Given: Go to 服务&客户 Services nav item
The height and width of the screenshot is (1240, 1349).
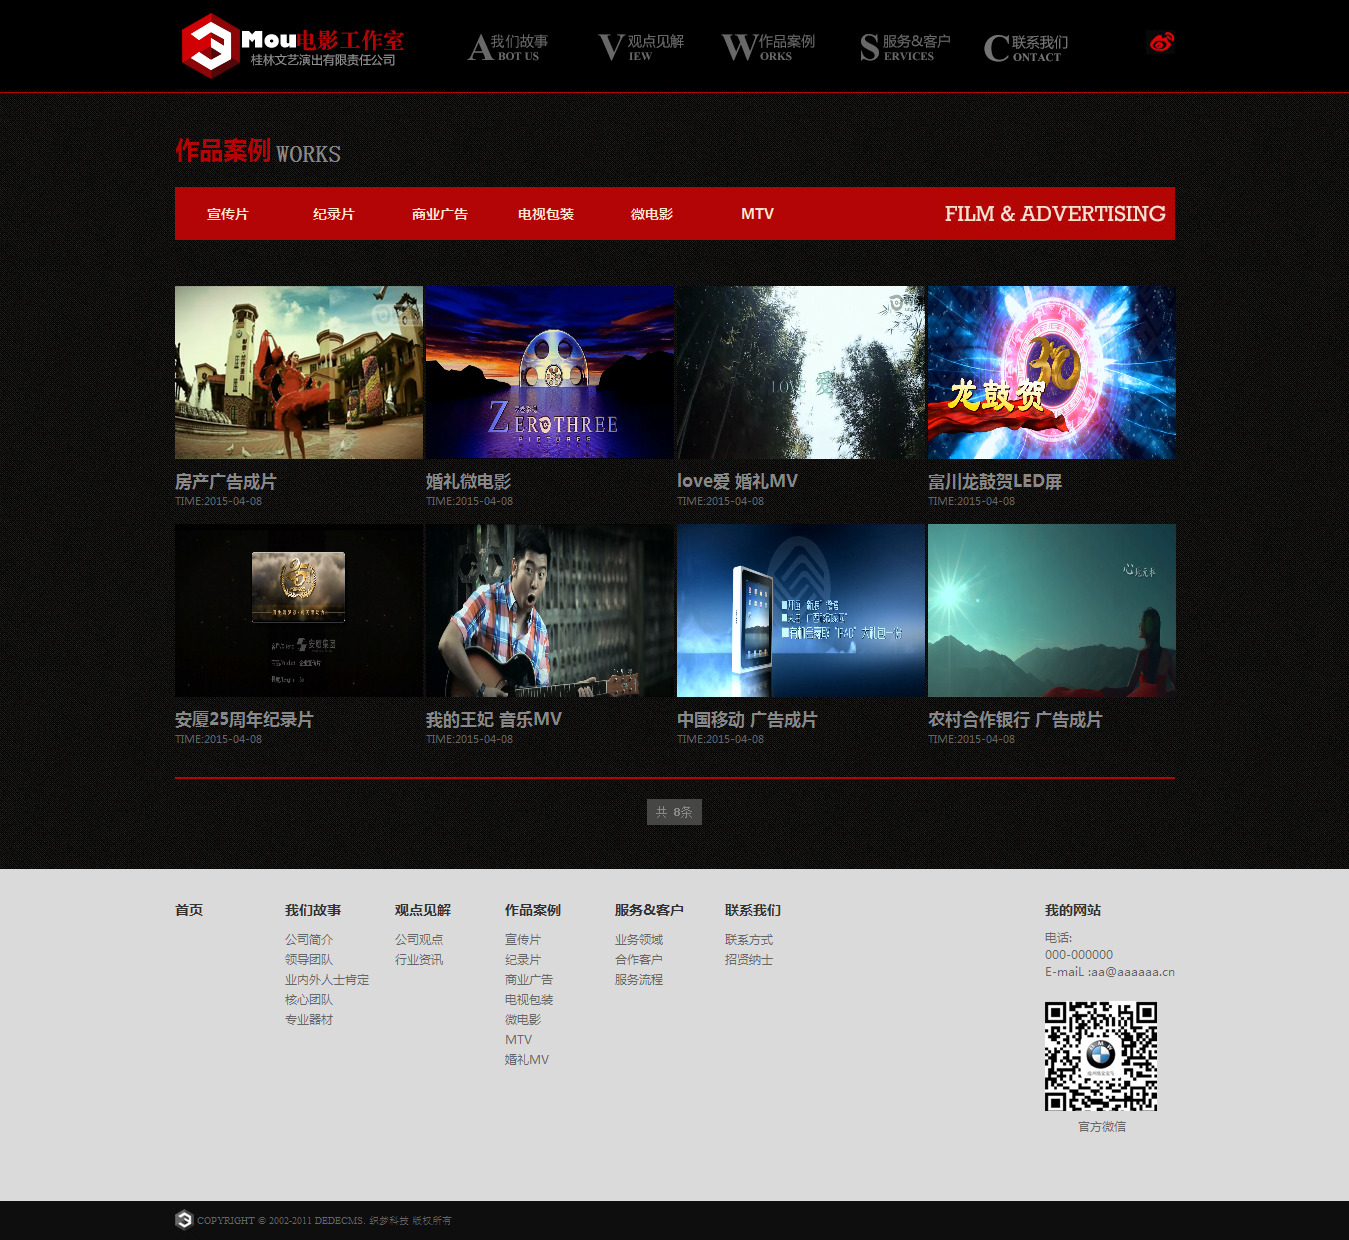Looking at the screenshot, I should tap(905, 47).
